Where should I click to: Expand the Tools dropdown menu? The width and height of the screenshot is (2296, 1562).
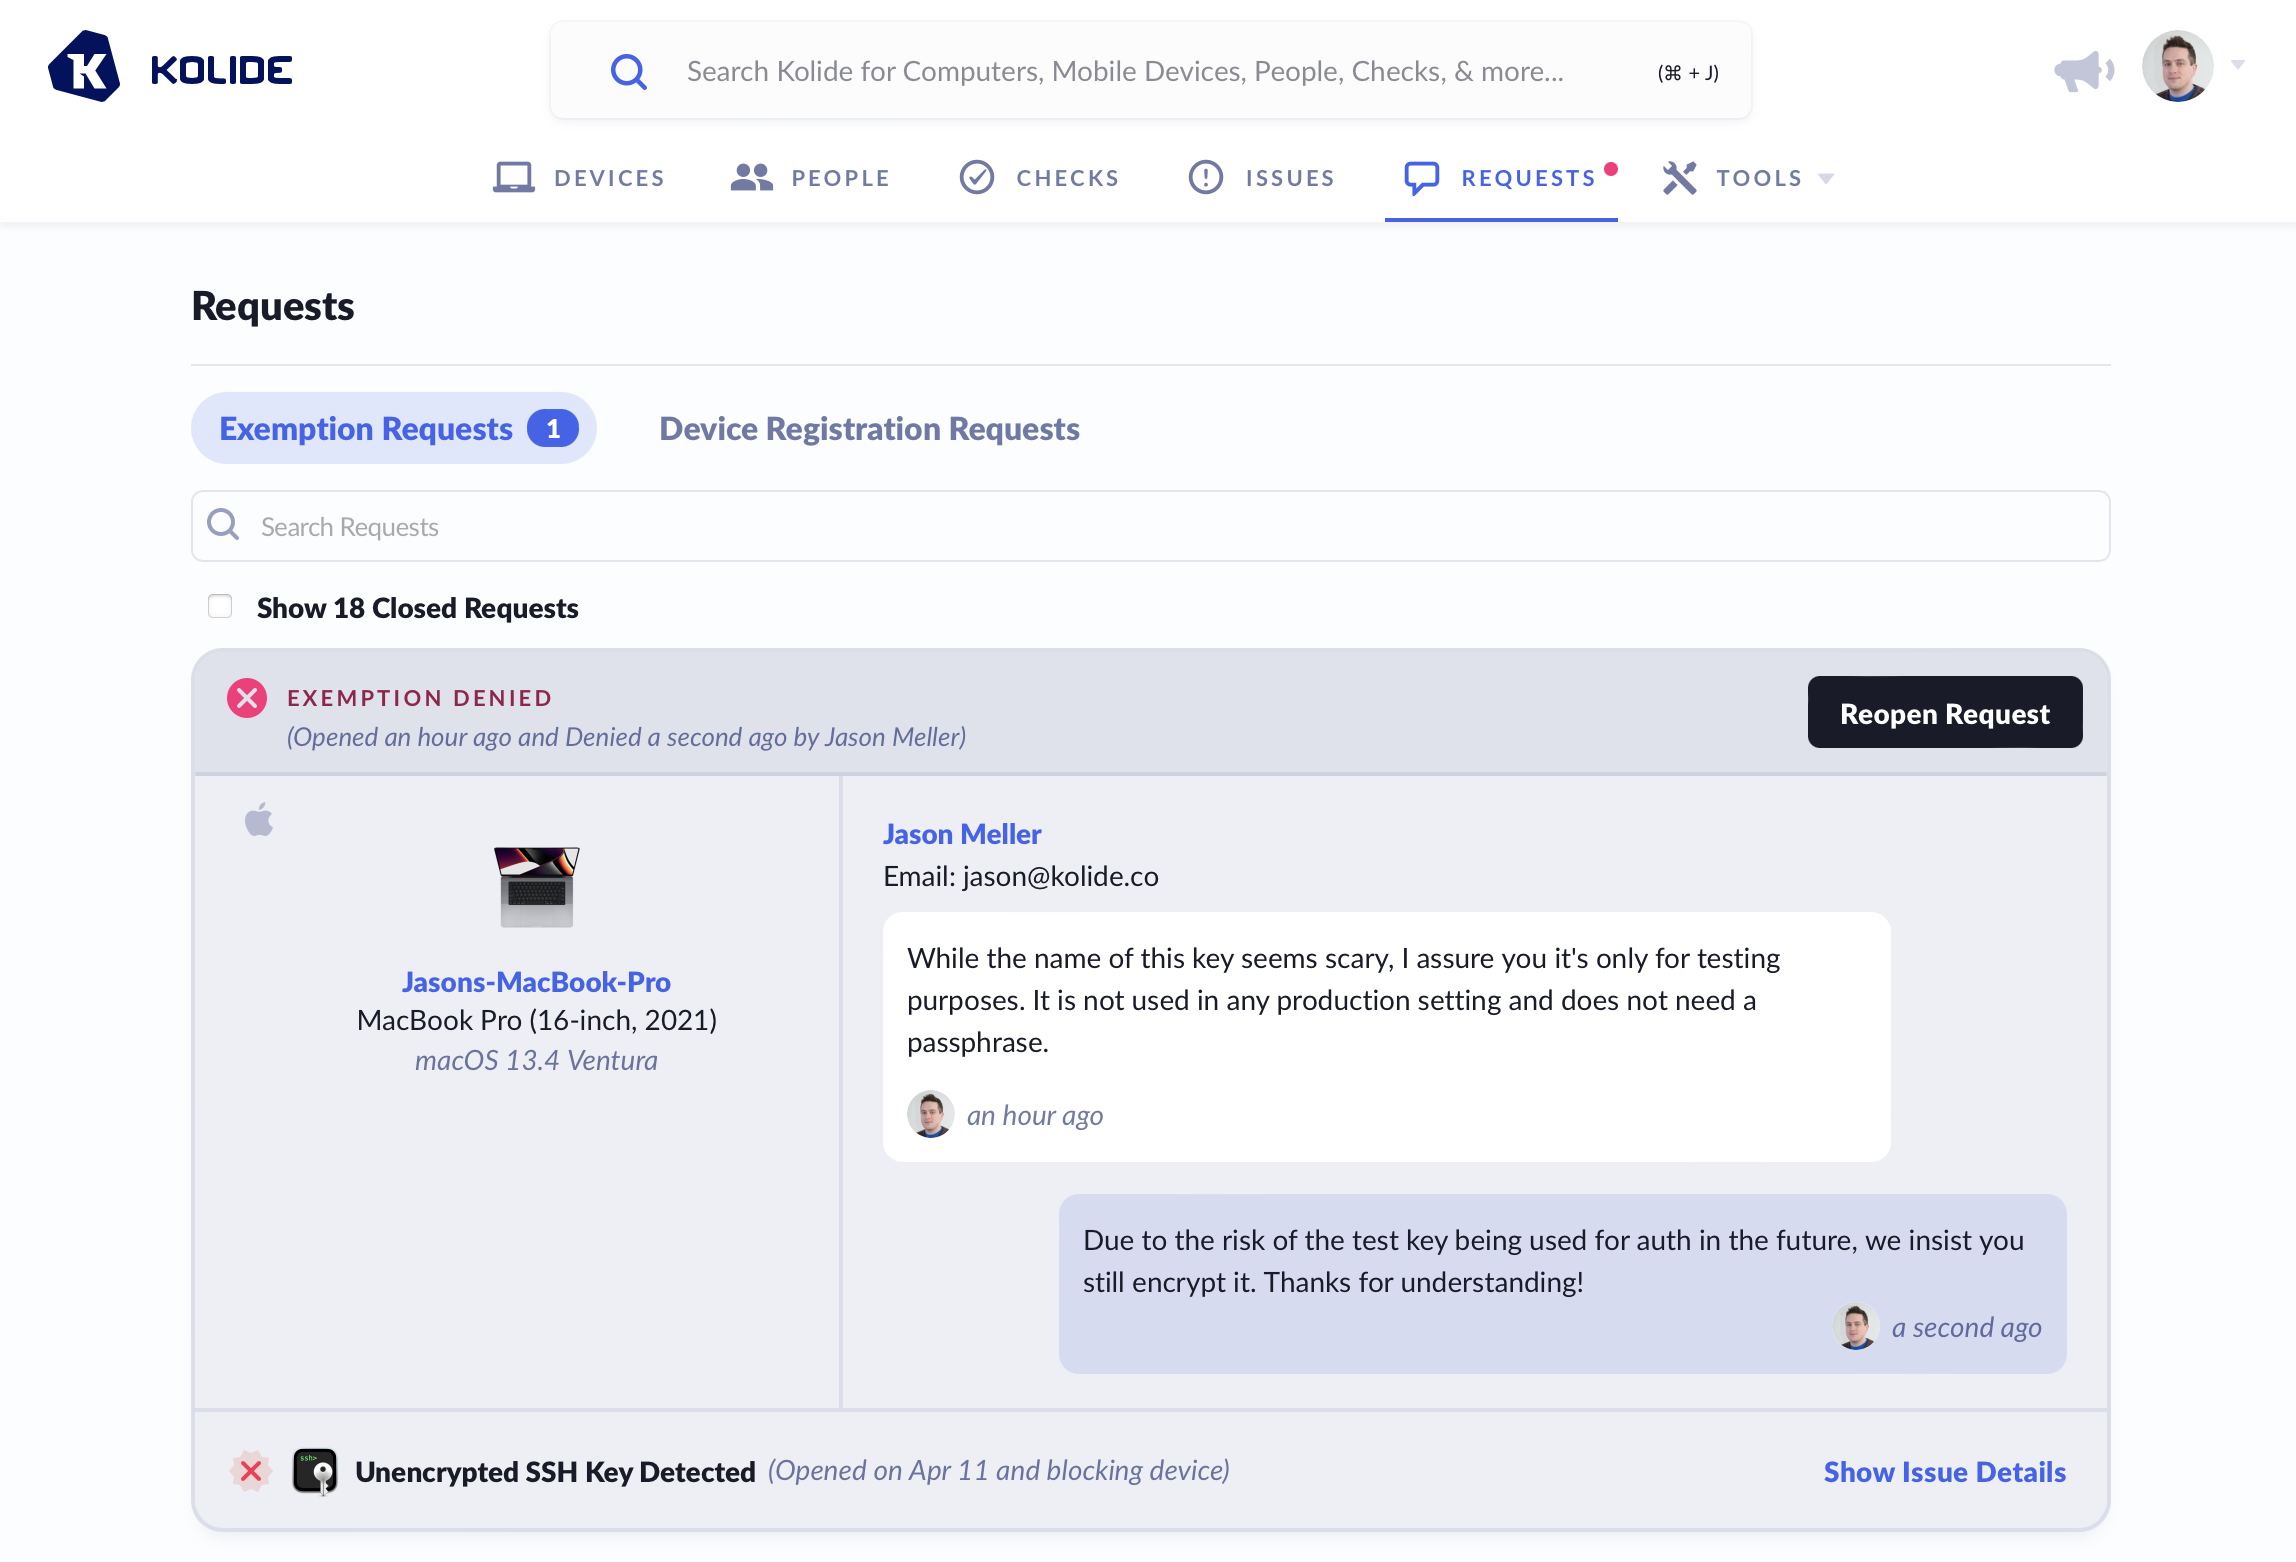[1749, 178]
